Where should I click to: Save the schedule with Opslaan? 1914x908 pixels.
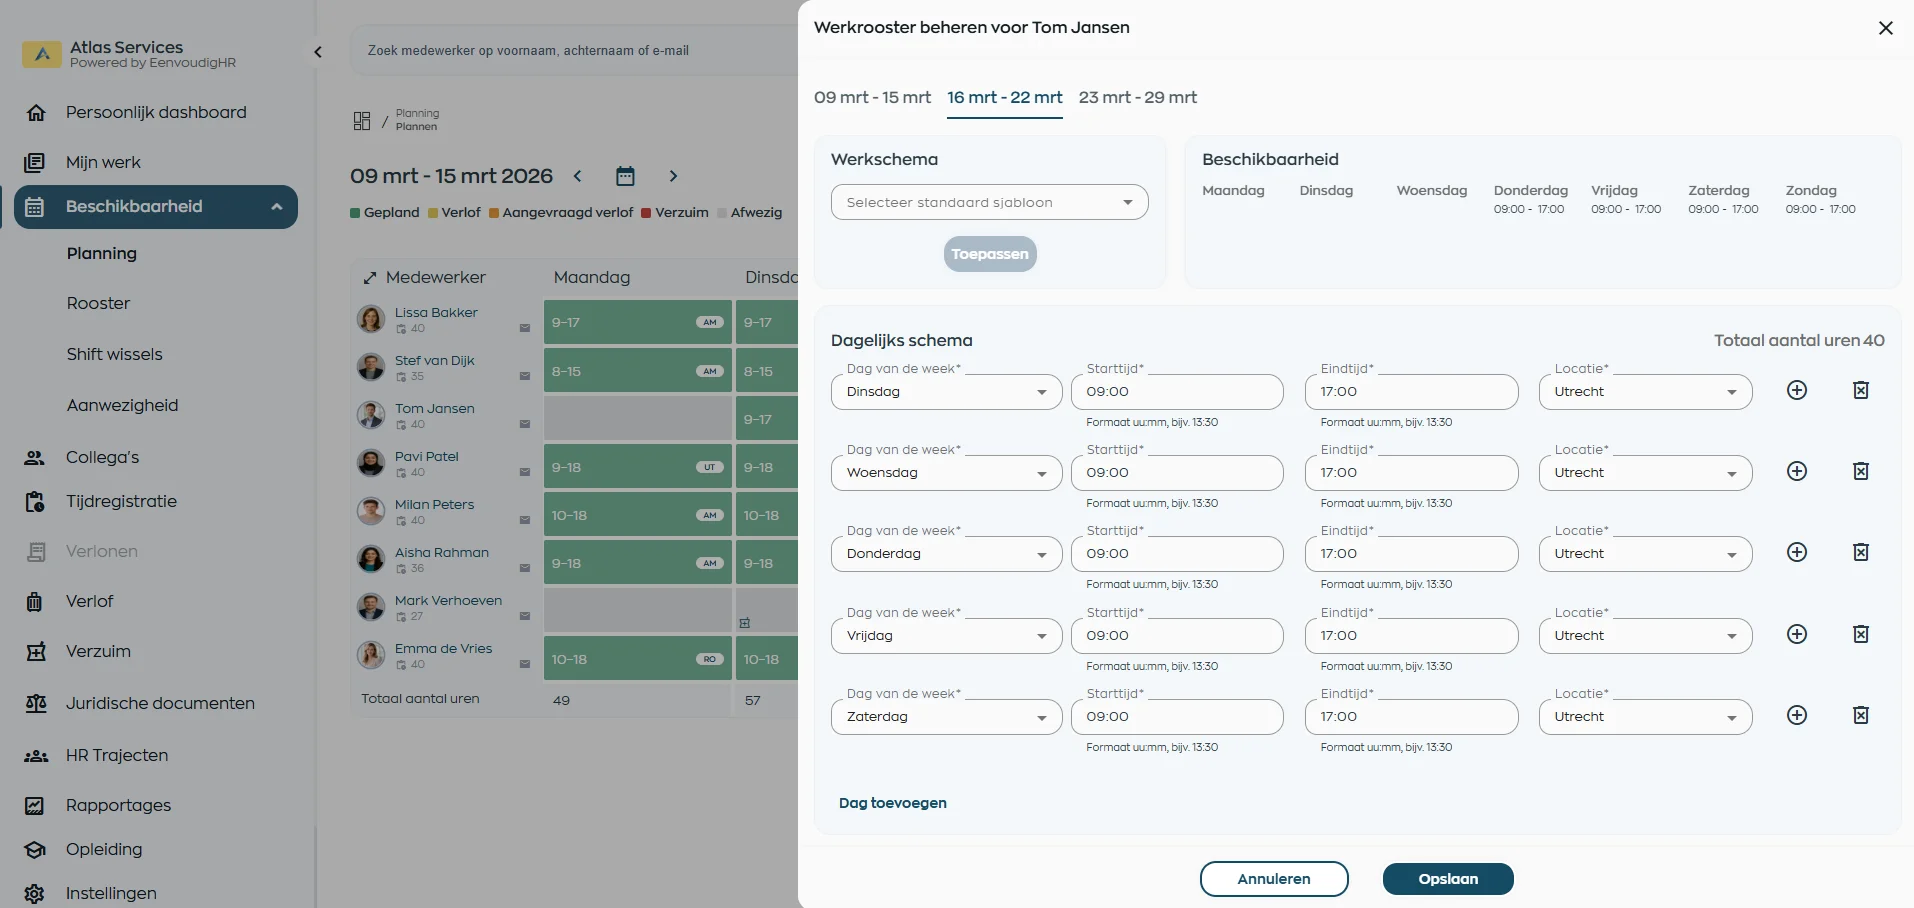pos(1446,879)
